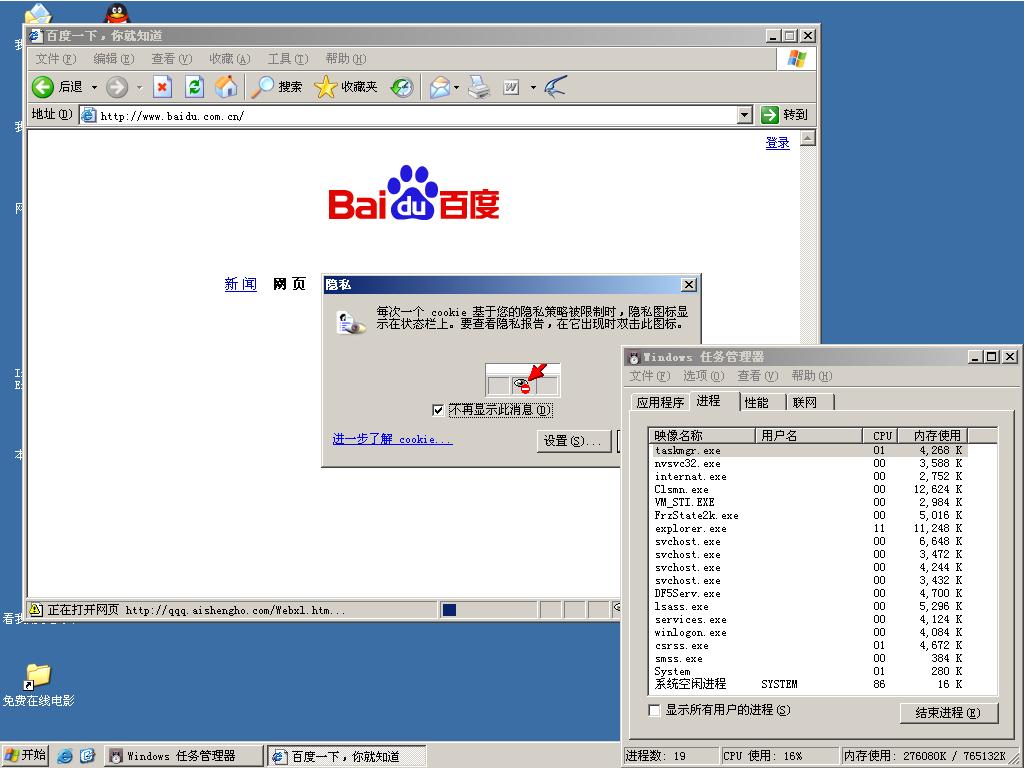Switch to Windows 任务管理器 taskbar button

point(184,756)
